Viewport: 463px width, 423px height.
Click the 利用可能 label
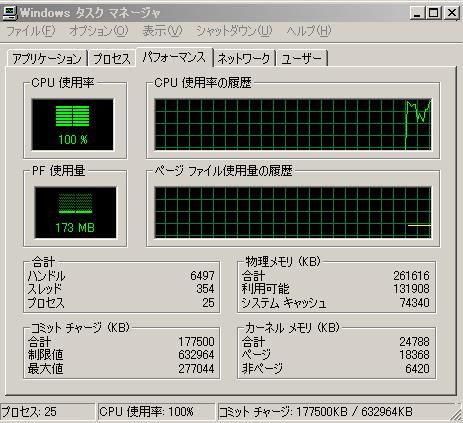[x=266, y=289]
